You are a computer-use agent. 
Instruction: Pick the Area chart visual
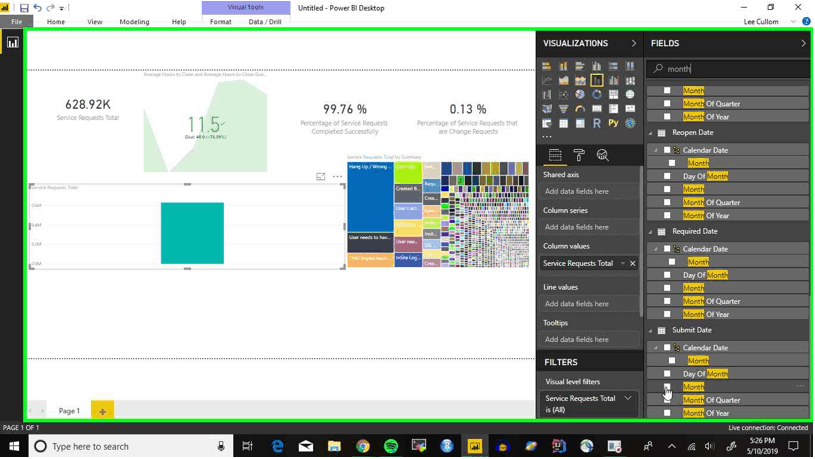click(x=563, y=80)
